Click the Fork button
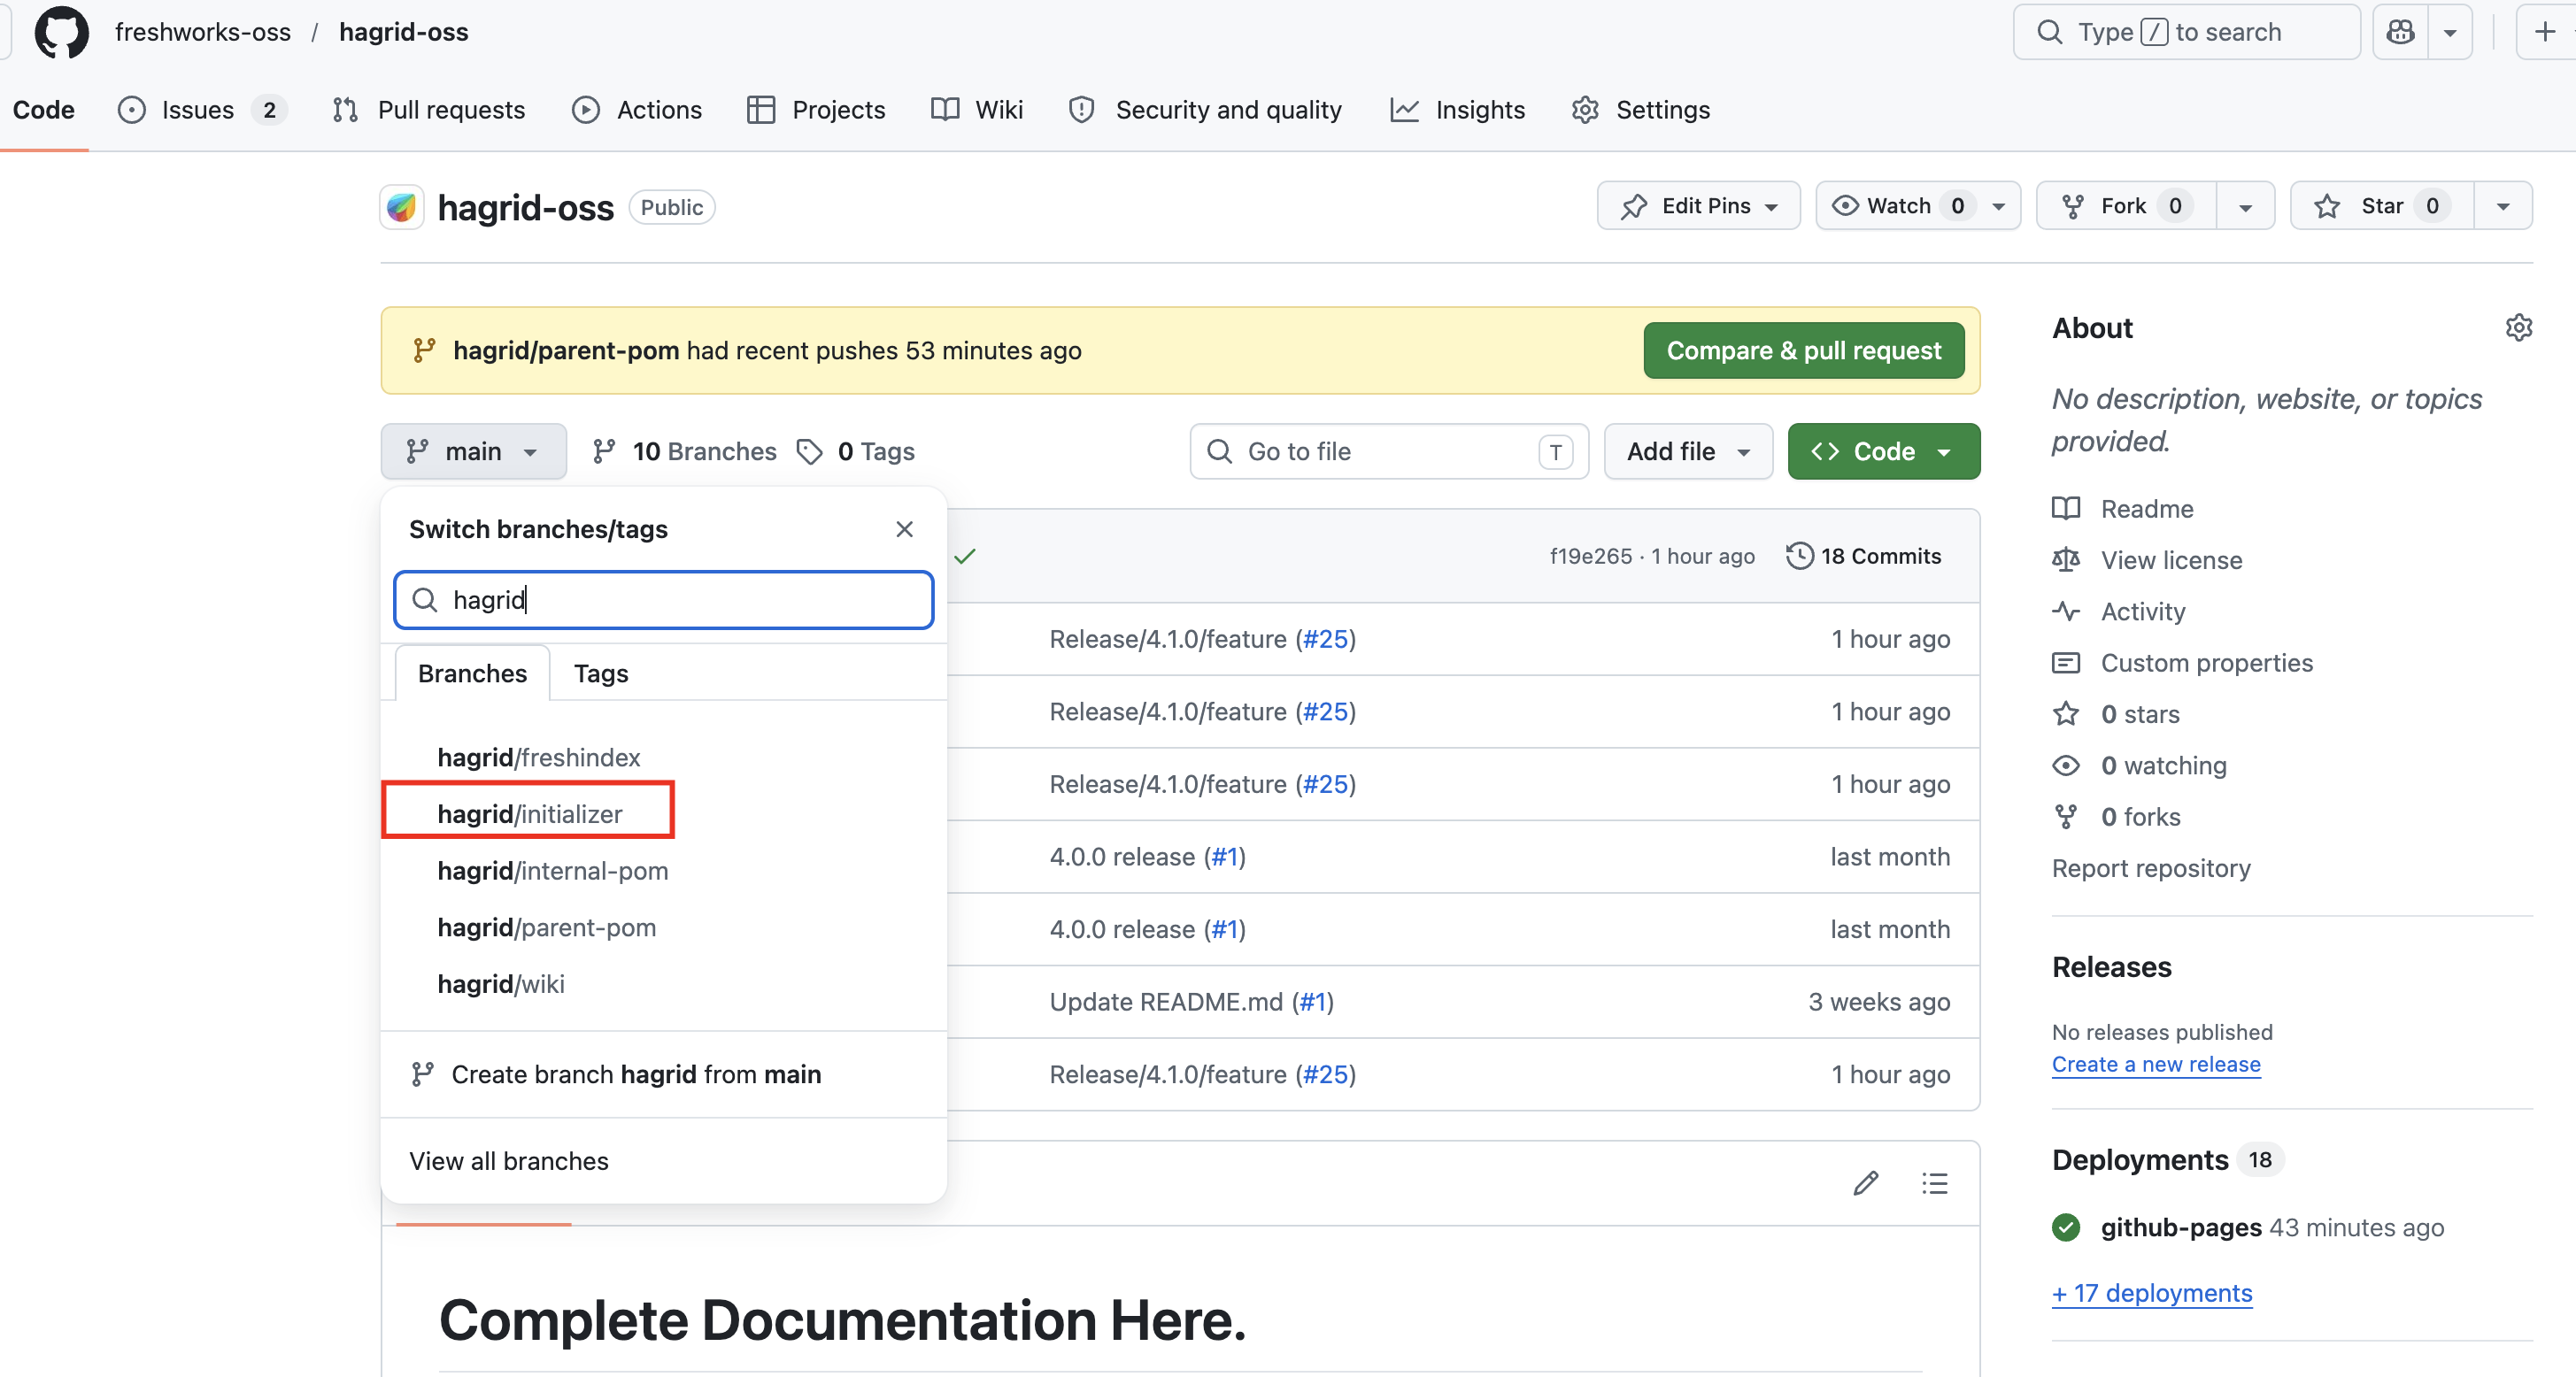The height and width of the screenshot is (1377, 2576). pos(2126,206)
